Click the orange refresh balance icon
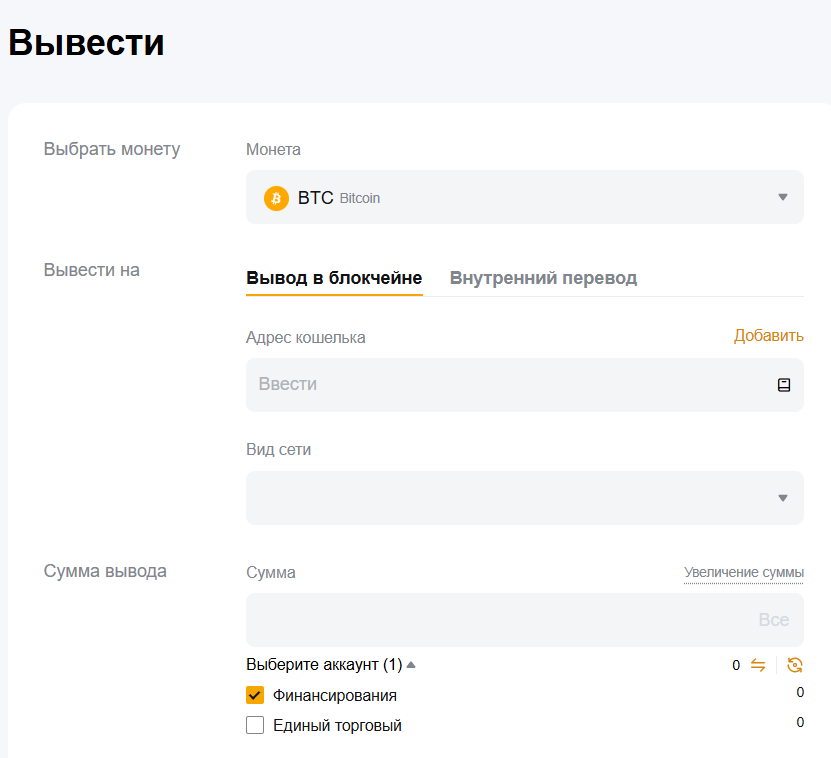Screen dimensions: 831x758 coord(795,665)
